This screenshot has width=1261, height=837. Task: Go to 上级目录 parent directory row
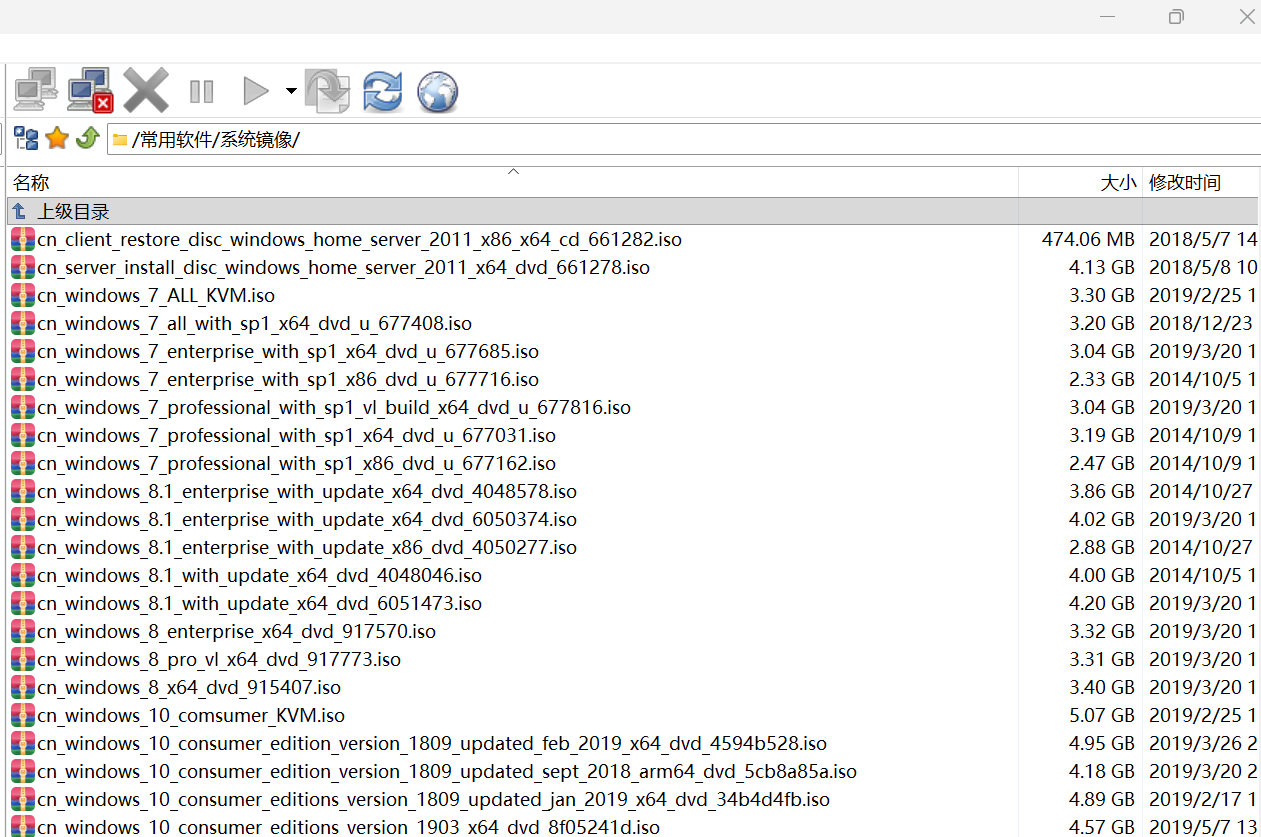(x=633, y=211)
